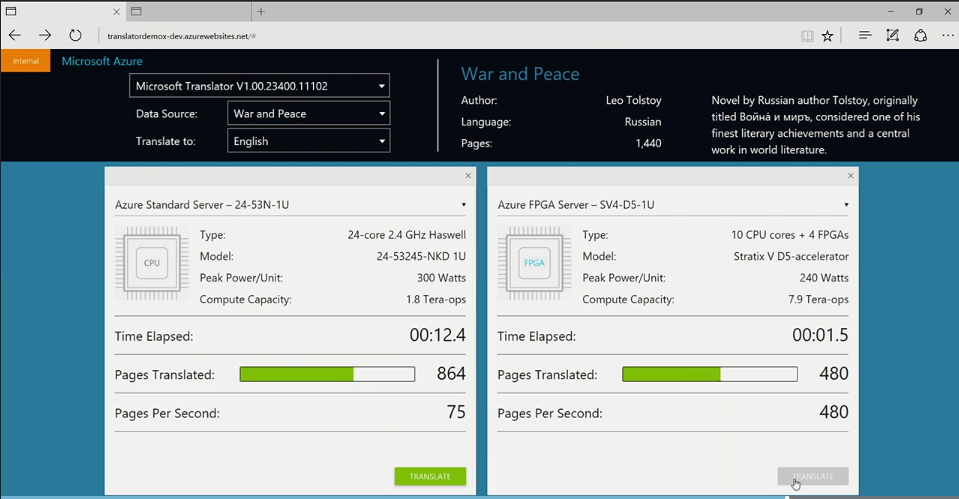The height and width of the screenshot is (499, 959).
Task: Minimize the browser window
Action: click(890, 11)
